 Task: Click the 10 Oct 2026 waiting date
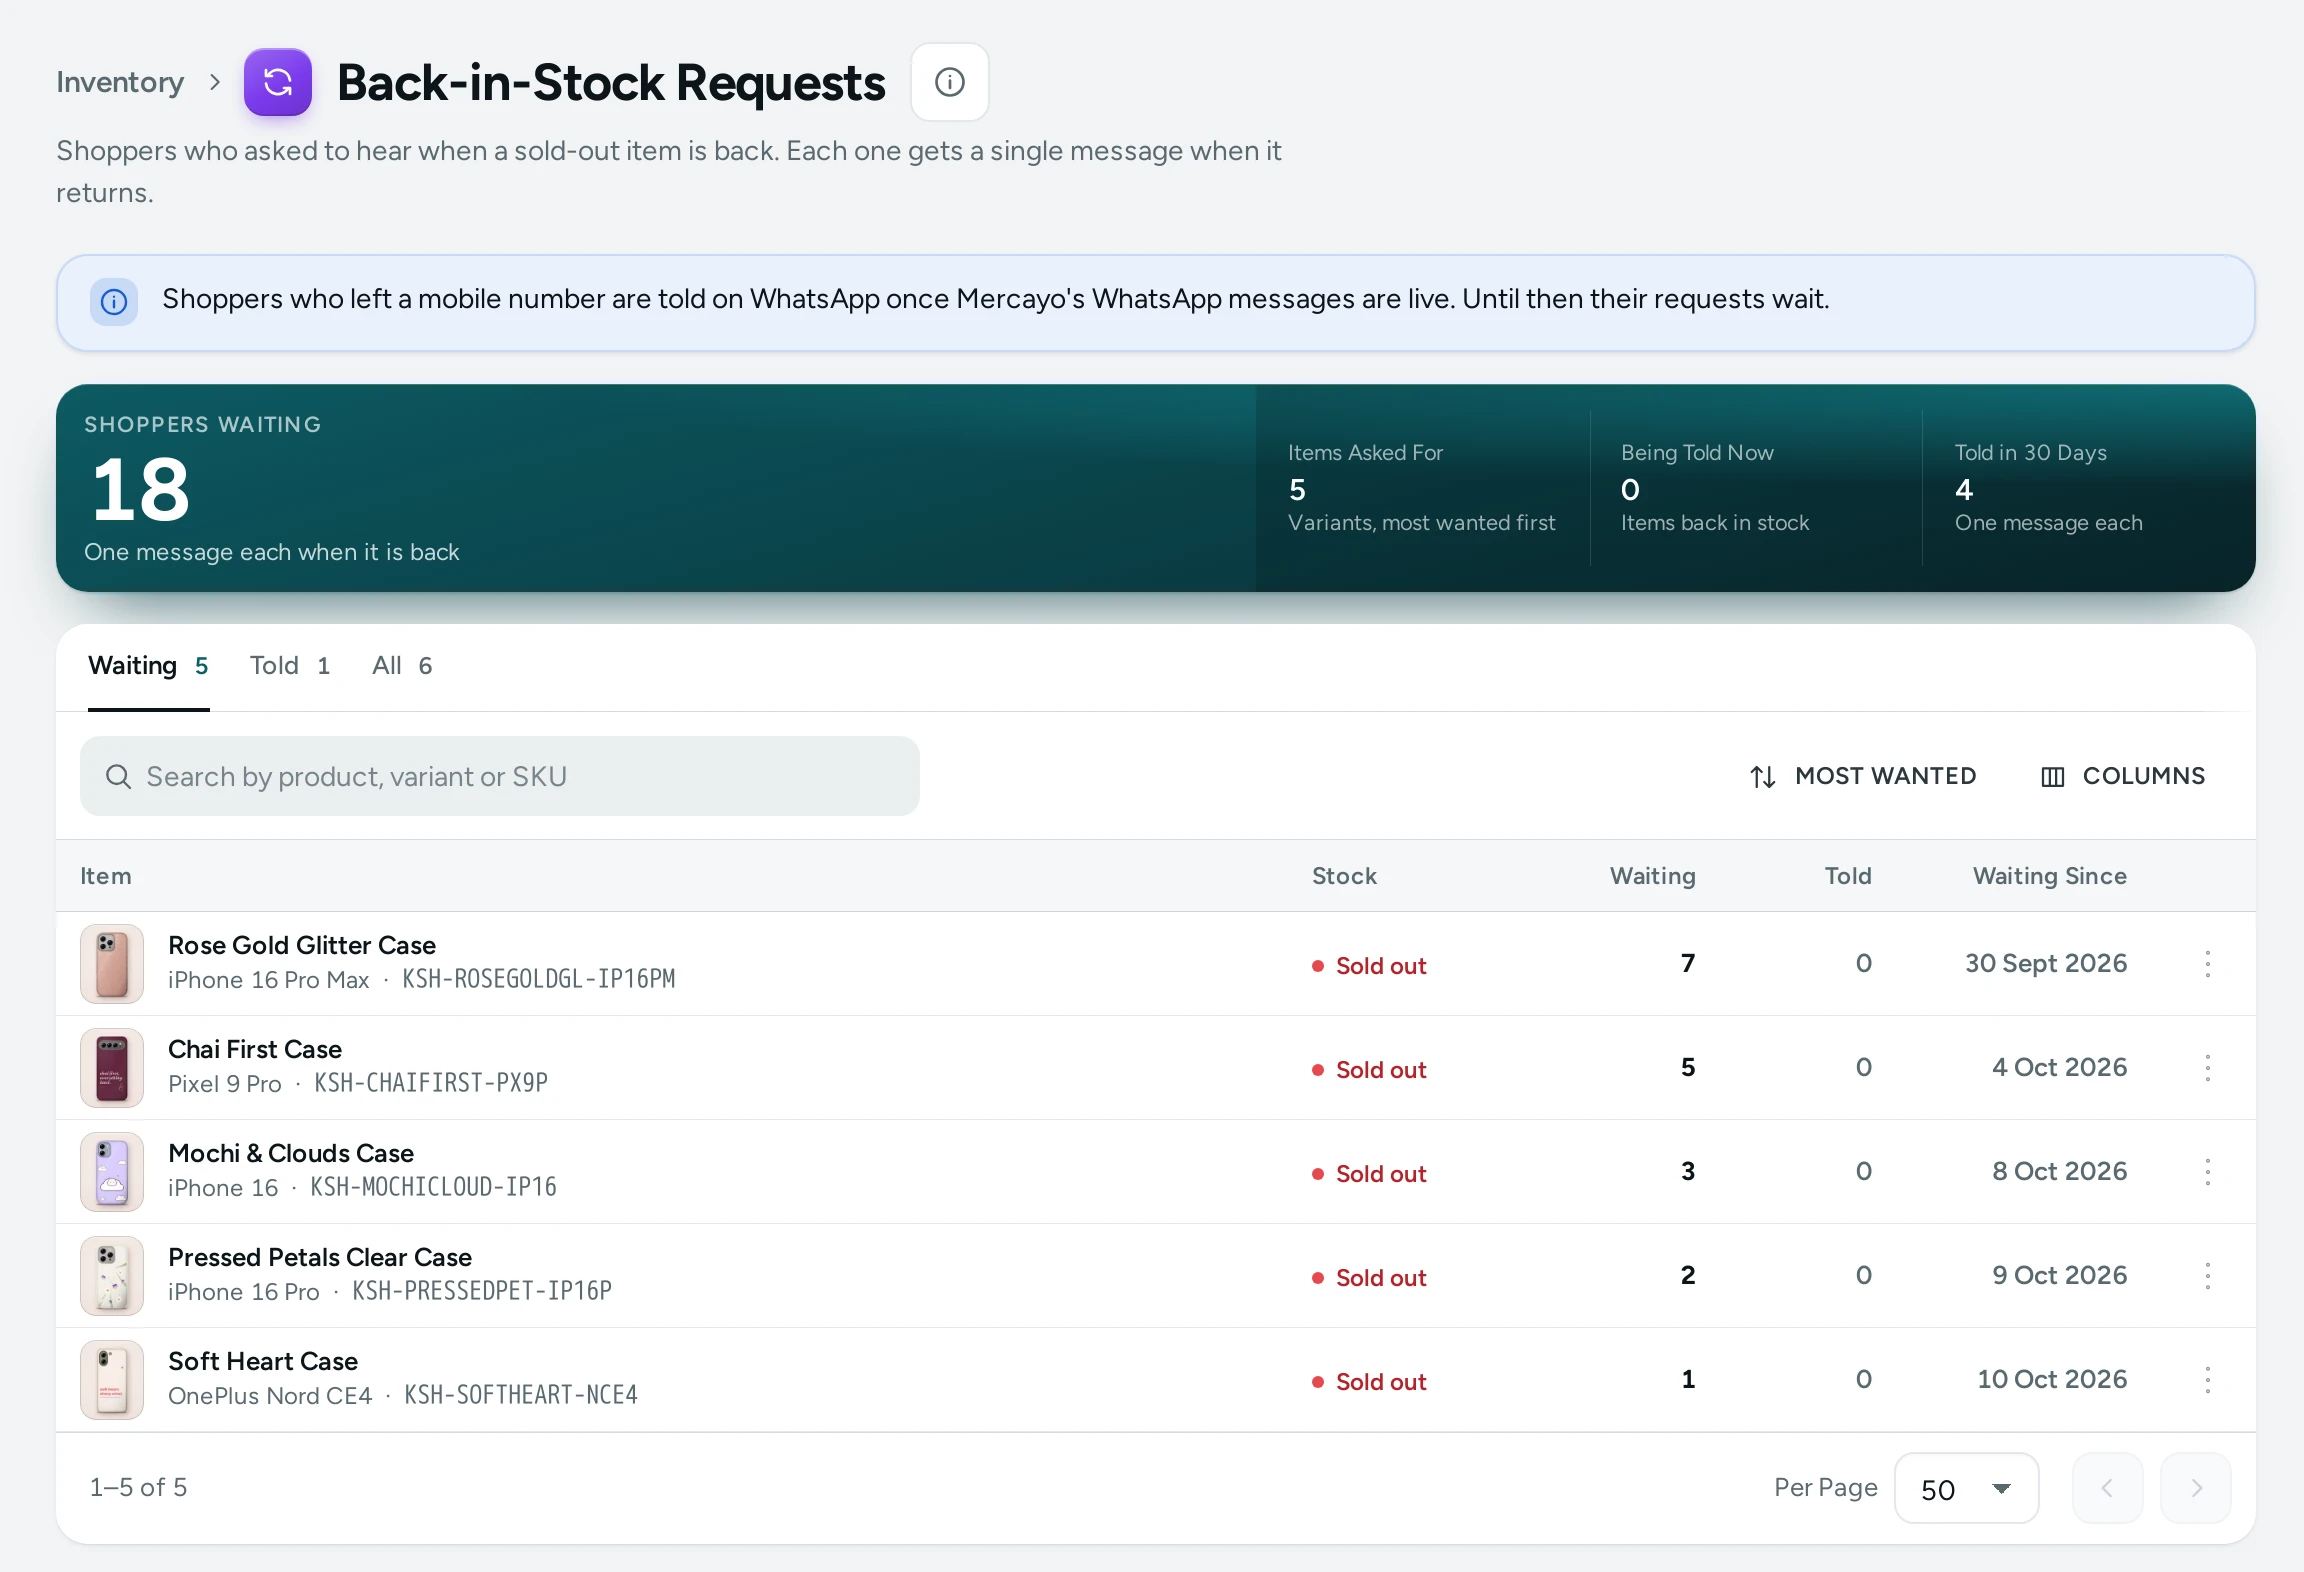pyautogui.click(x=2052, y=1379)
